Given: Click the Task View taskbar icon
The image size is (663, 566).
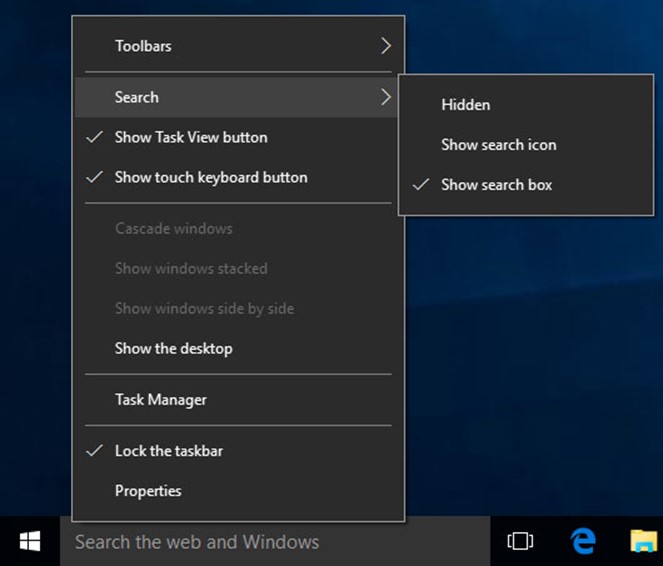Looking at the screenshot, I should [x=520, y=541].
